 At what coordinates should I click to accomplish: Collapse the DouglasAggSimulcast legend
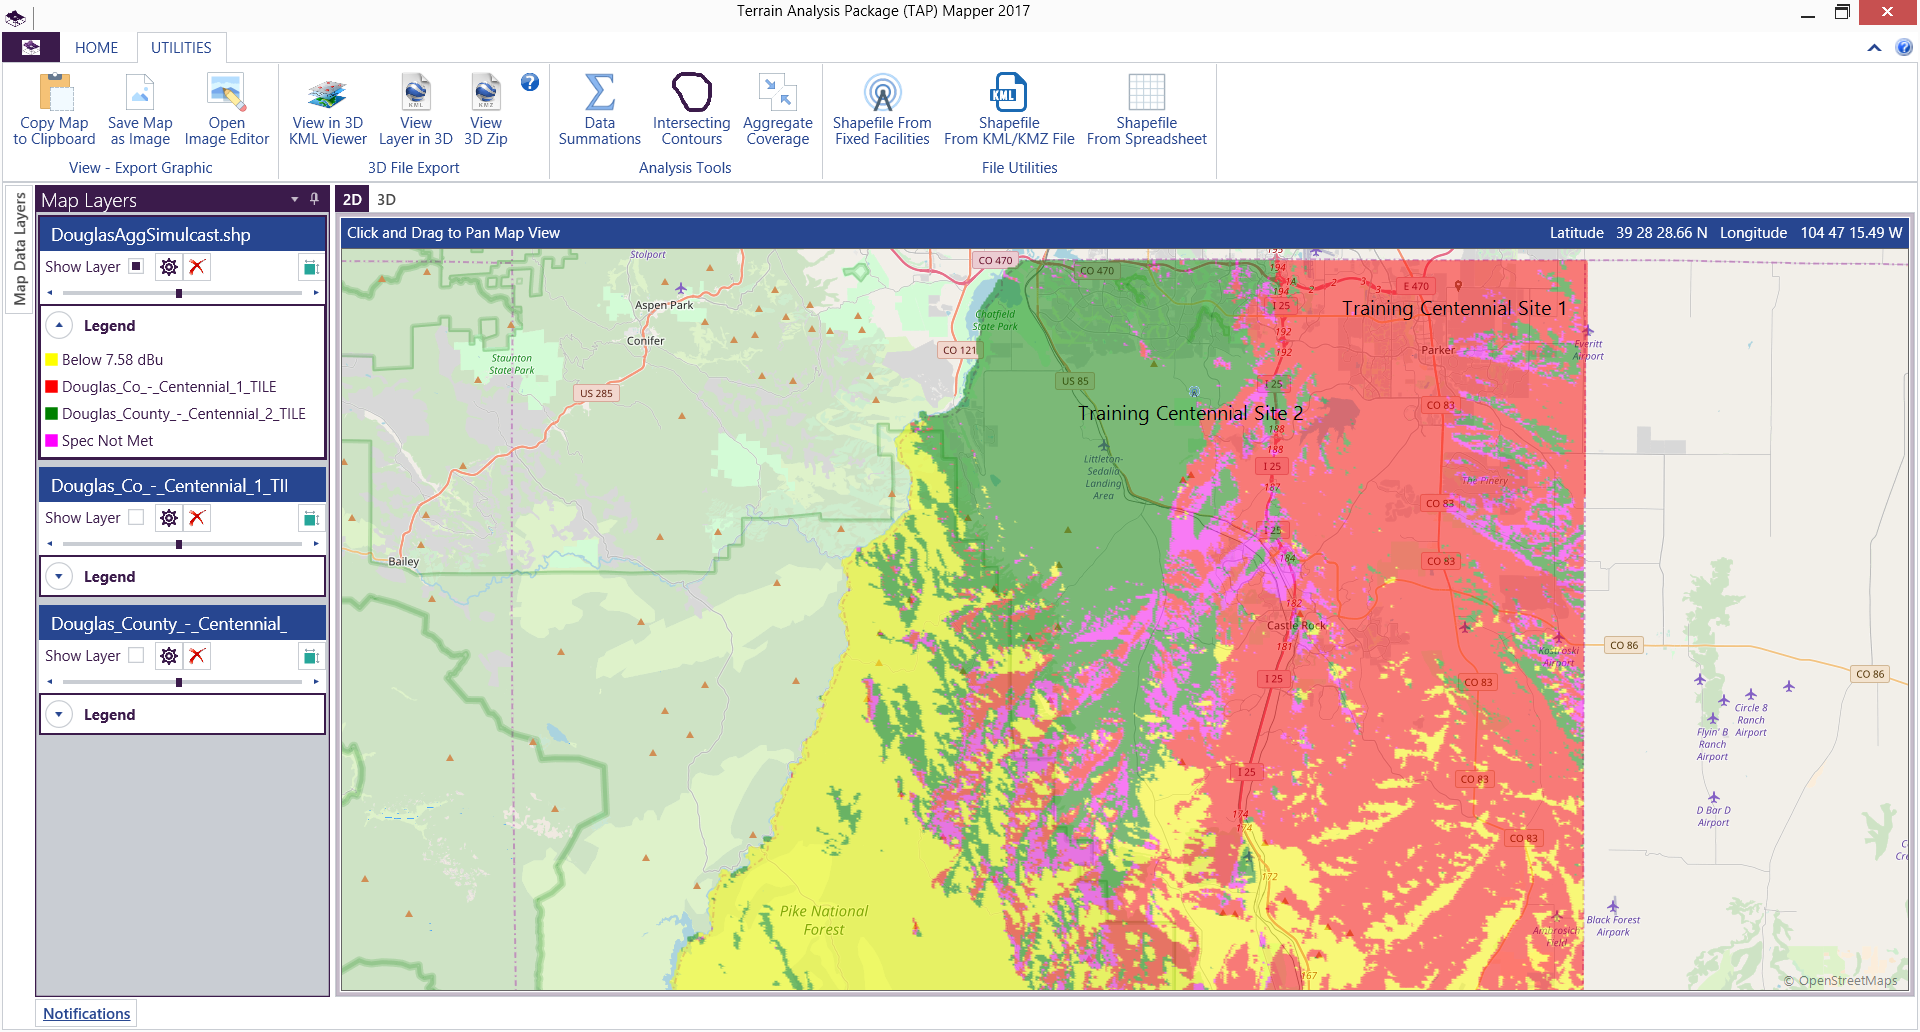point(60,326)
